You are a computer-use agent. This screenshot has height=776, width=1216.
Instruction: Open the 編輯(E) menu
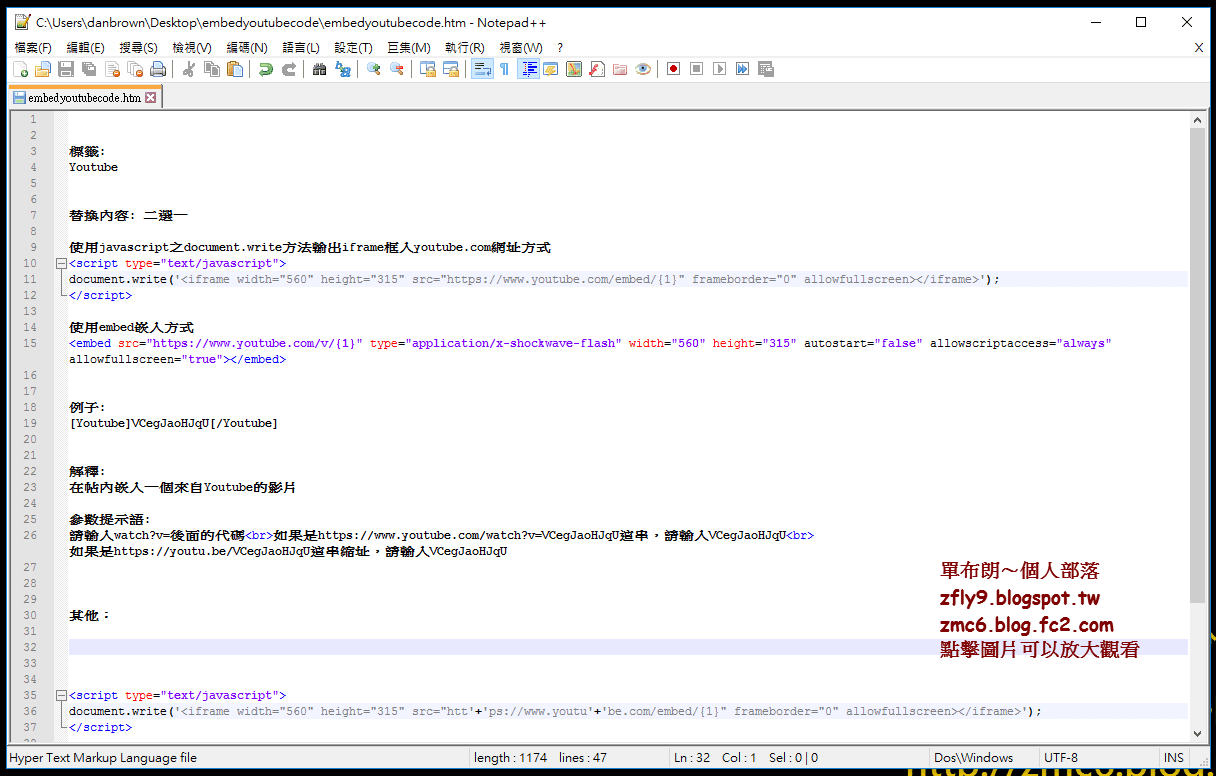tap(85, 47)
